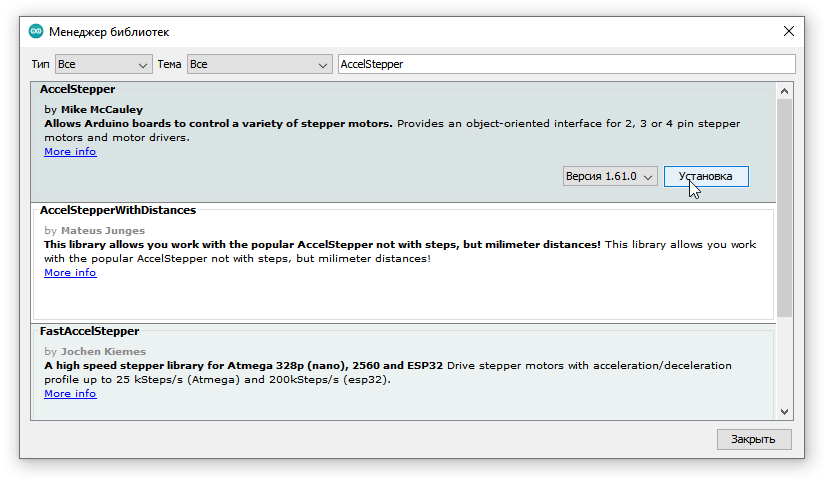The width and height of the screenshot is (830, 480).
Task: Close the Library Manager window with X
Action: [788, 31]
